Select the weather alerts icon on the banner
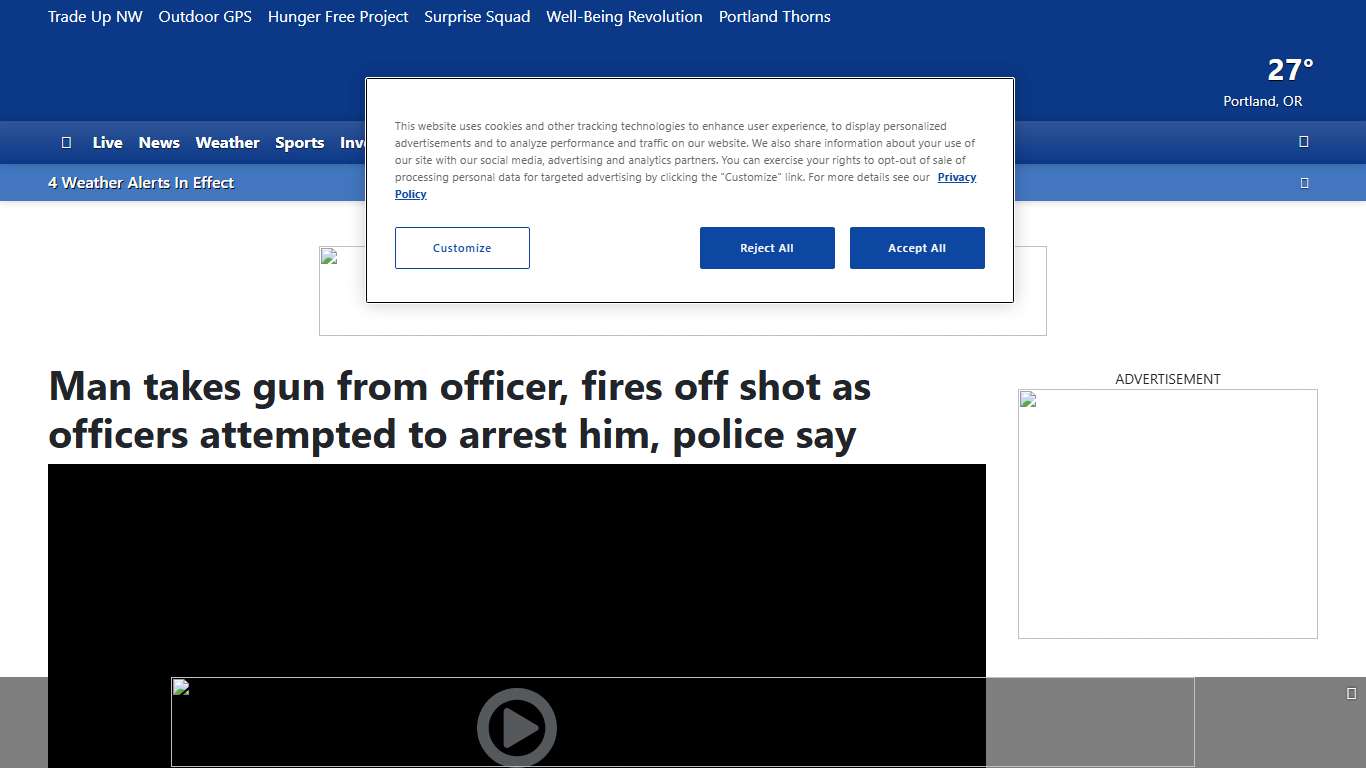1366x768 pixels. pos(1304,182)
